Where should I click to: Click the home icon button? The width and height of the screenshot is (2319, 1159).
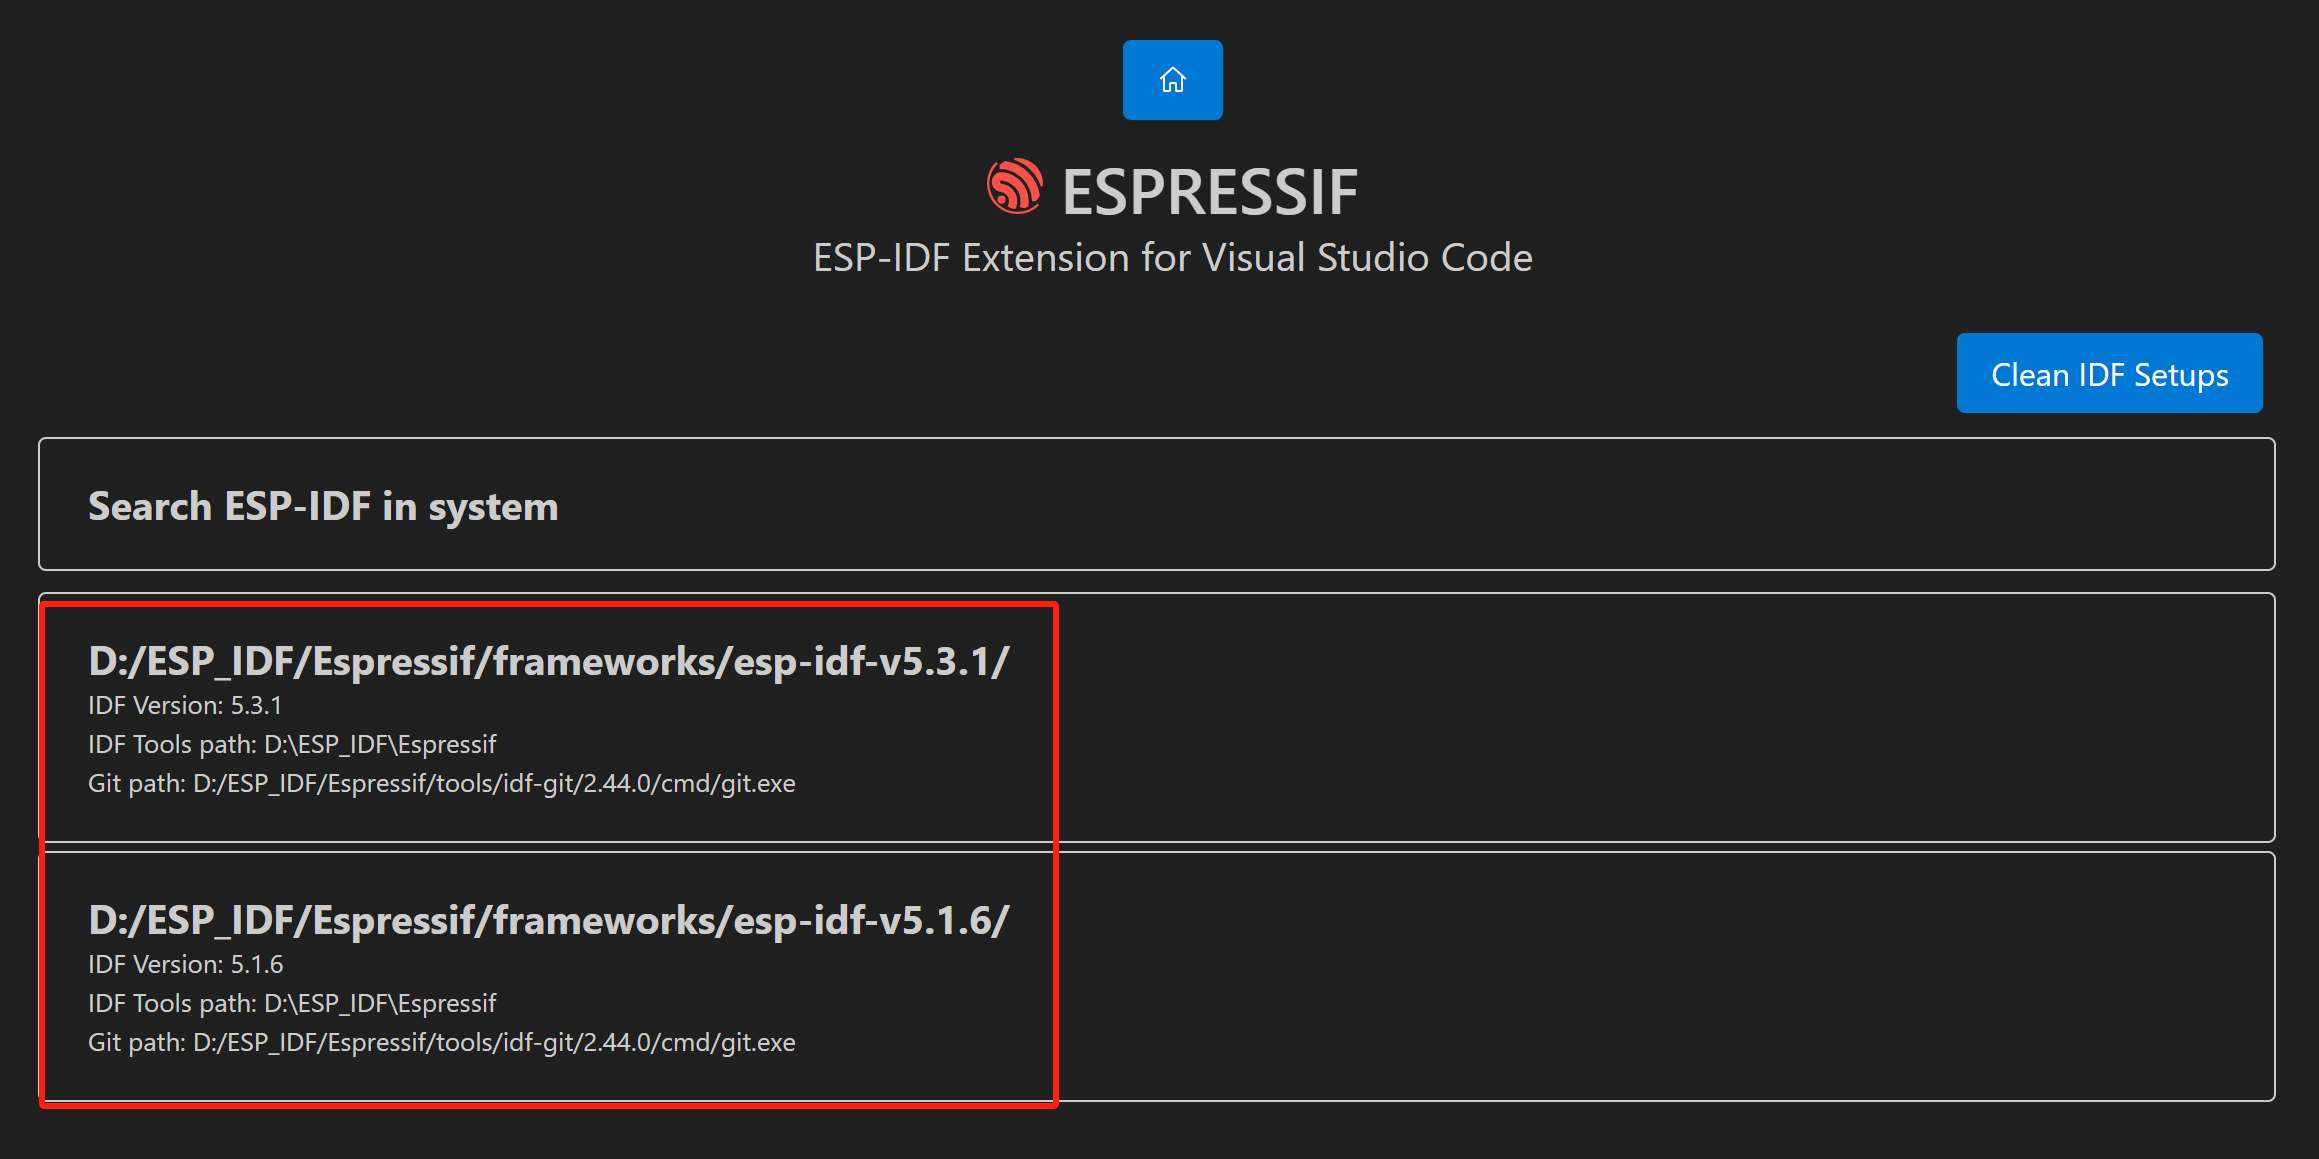1171,80
